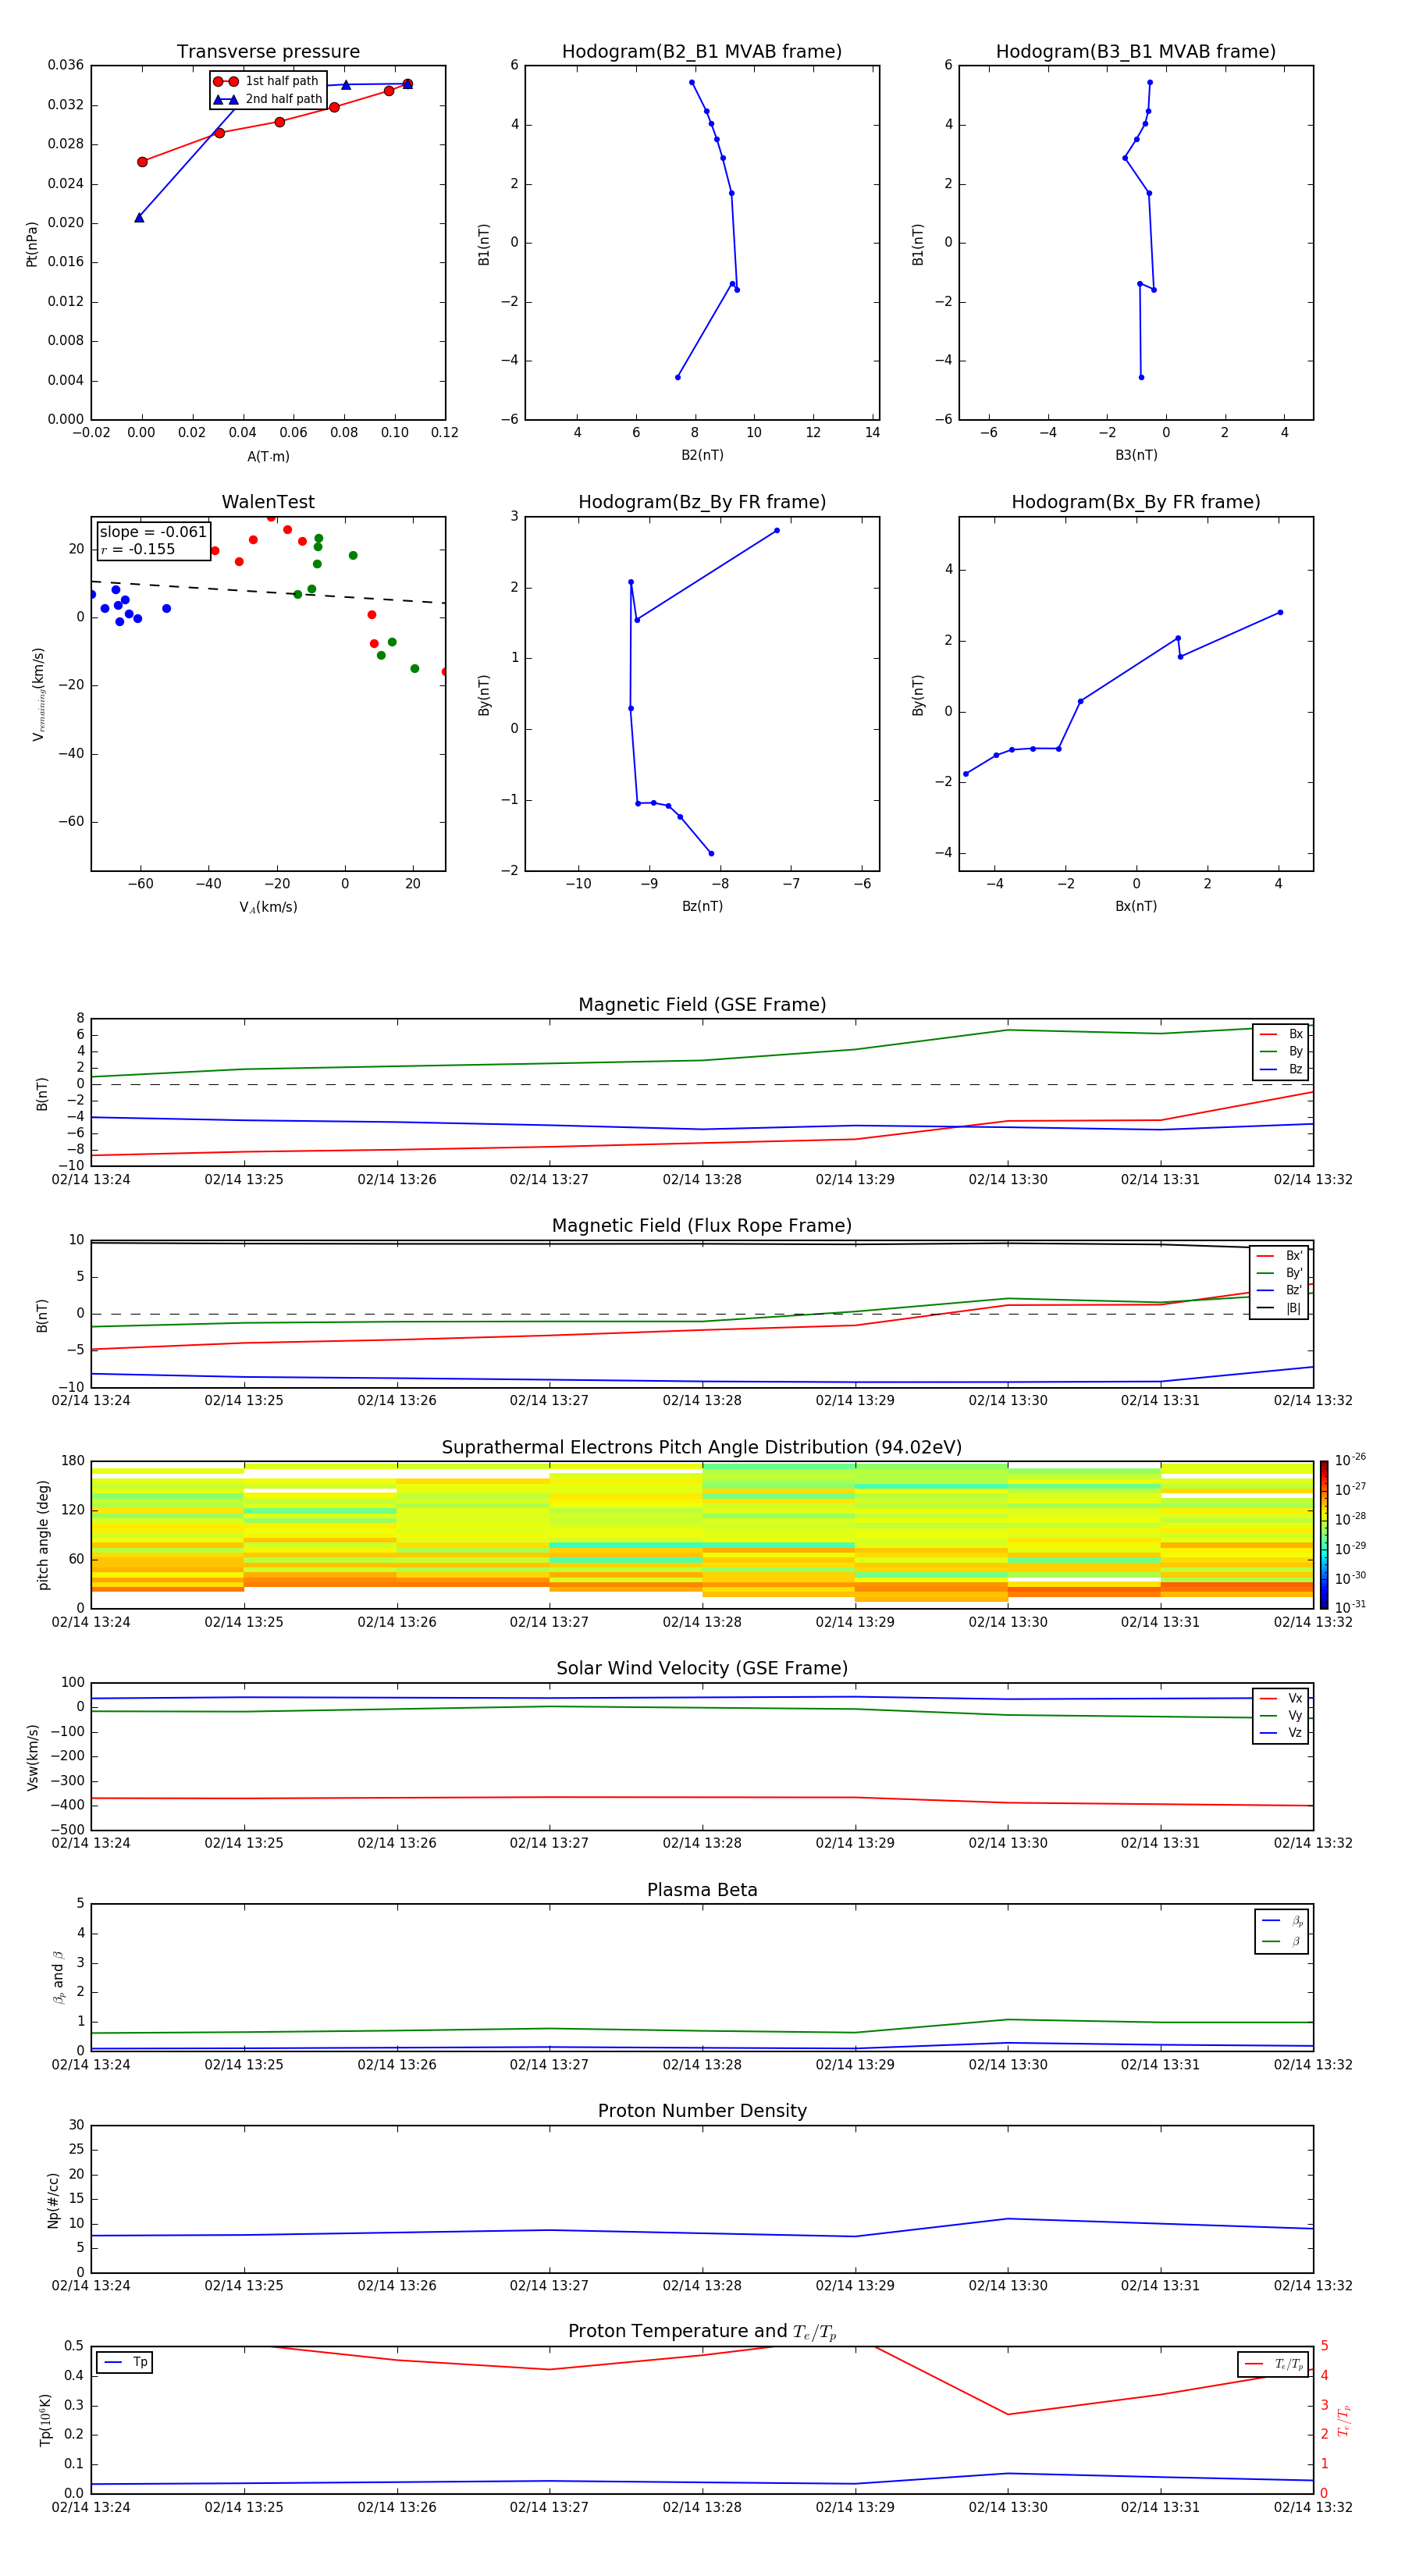Click the lowest point of B2_B1 hodogram
The width and height of the screenshot is (1405, 2576).
678,377
